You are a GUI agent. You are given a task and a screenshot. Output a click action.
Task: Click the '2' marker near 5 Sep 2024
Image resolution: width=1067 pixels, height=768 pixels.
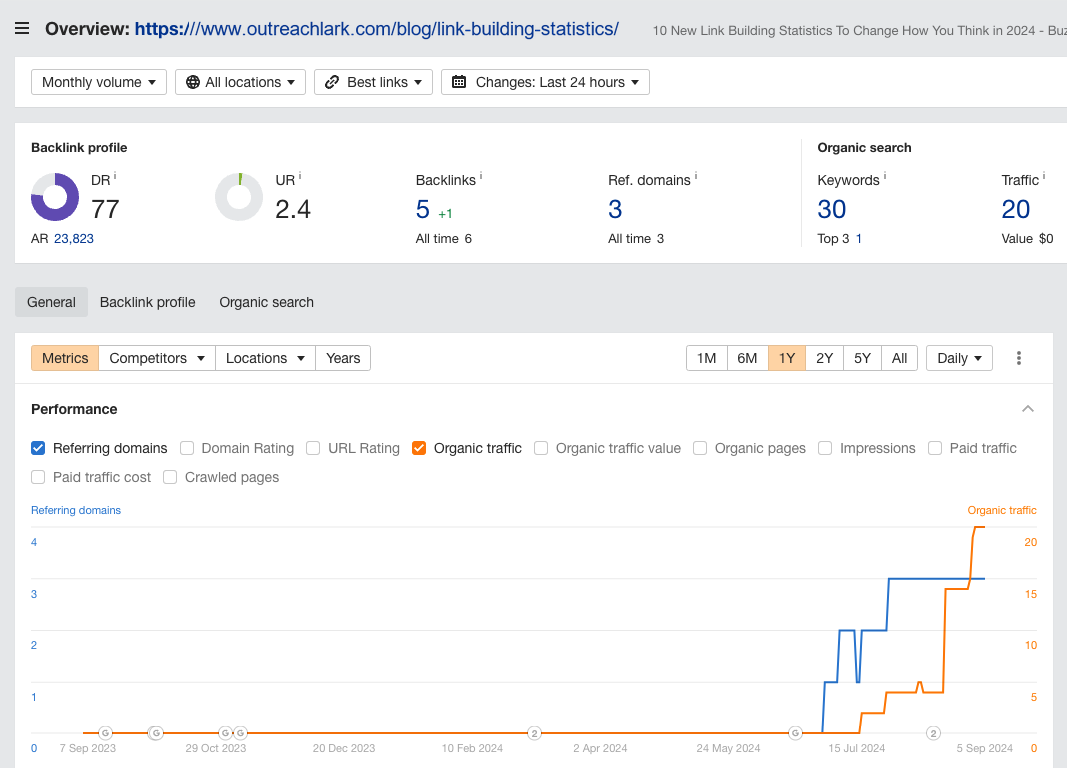coord(933,733)
